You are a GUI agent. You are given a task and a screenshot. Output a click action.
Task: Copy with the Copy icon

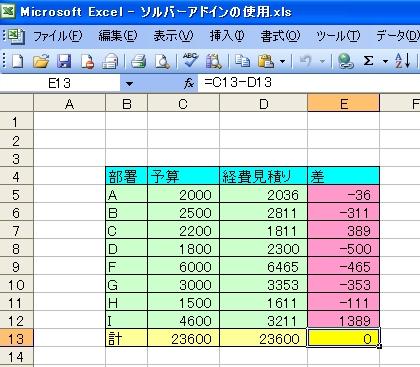[242, 61]
